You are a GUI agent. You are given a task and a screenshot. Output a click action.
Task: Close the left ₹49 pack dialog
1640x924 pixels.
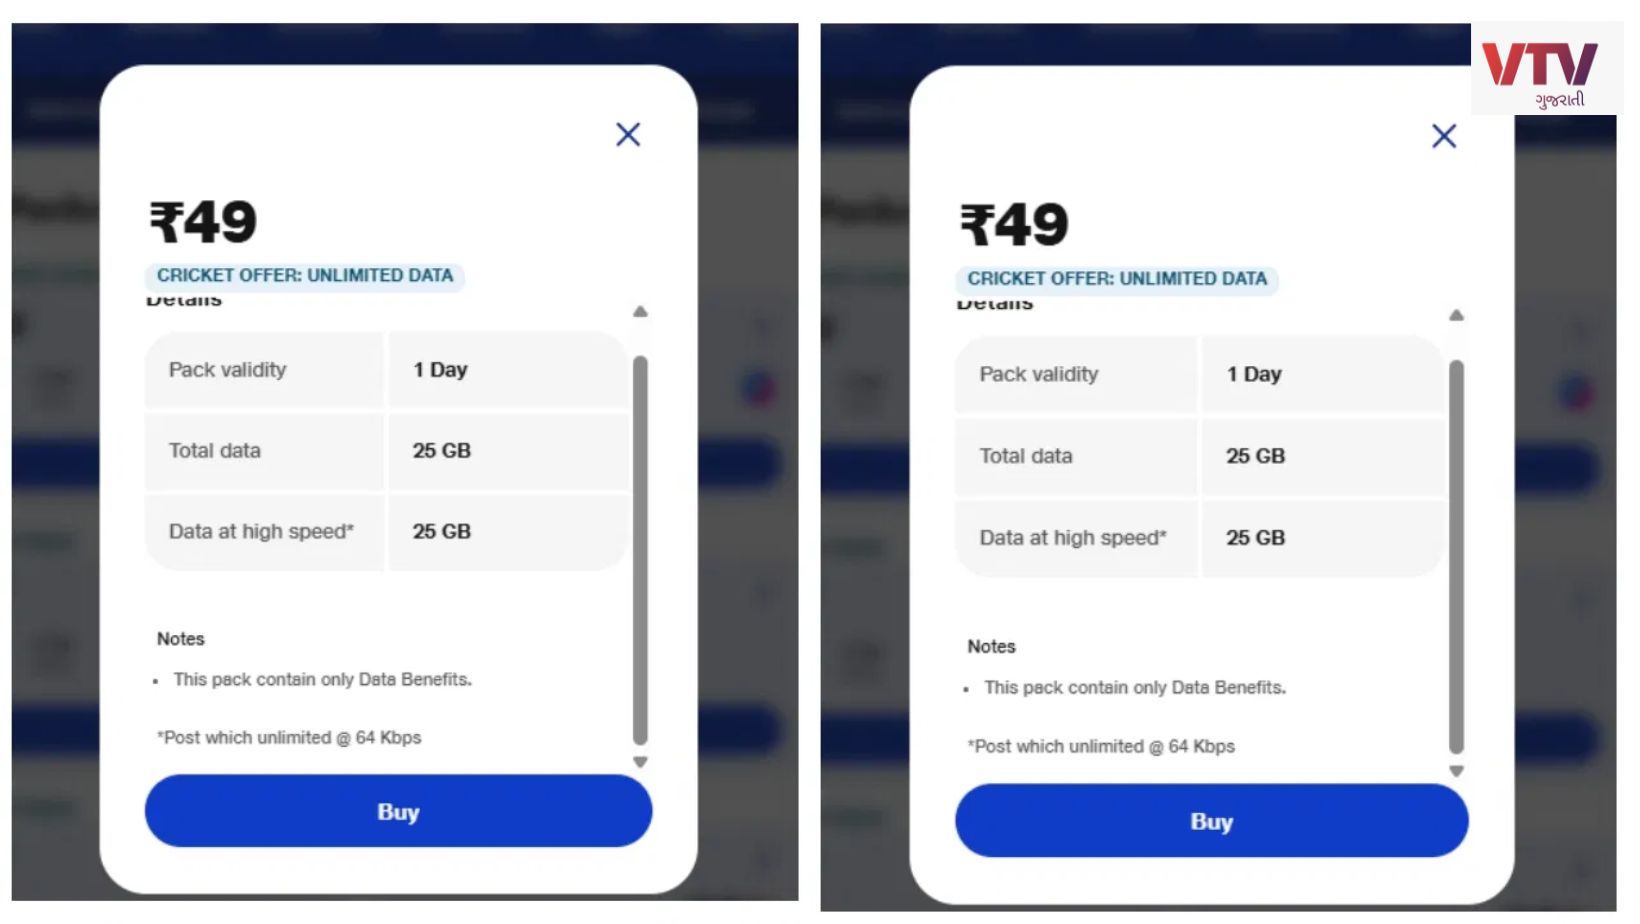(628, 134)
